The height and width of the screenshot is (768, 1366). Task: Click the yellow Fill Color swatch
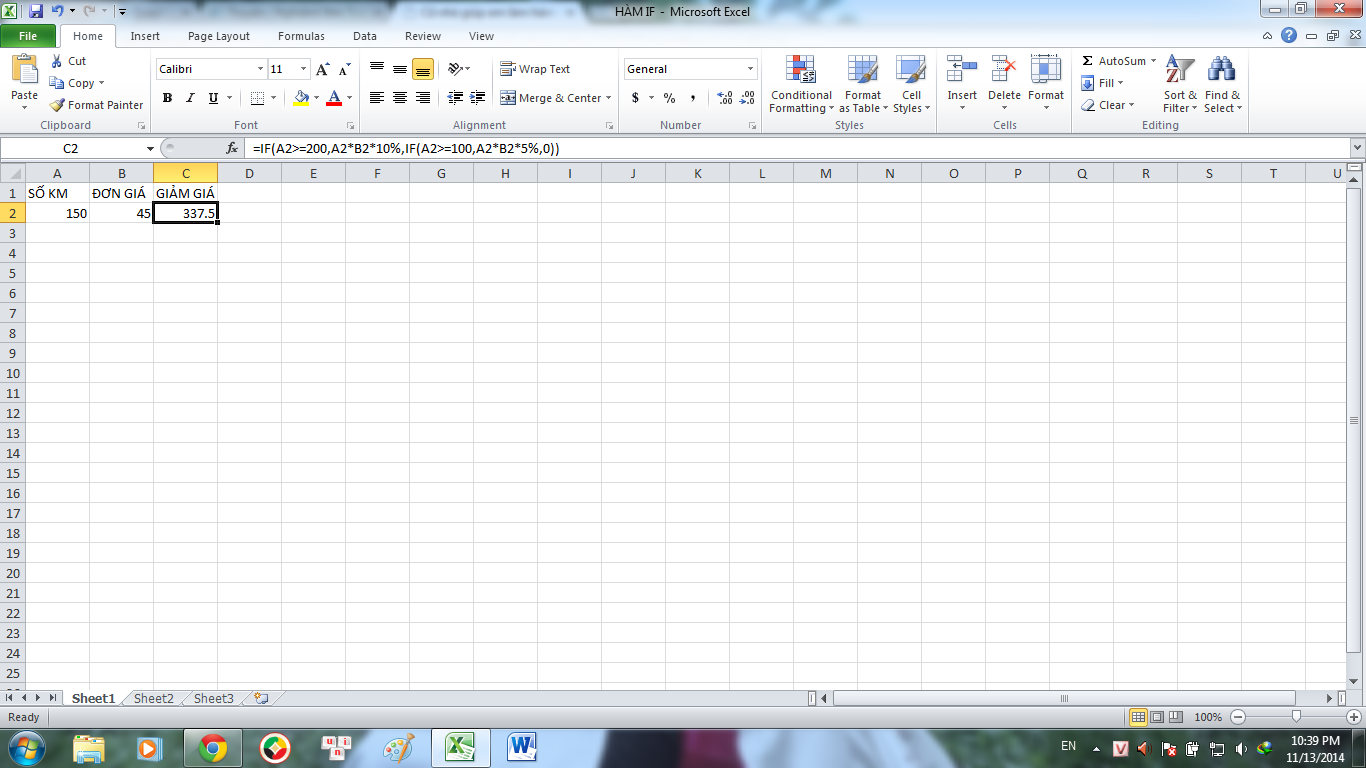tap(301, 98)
